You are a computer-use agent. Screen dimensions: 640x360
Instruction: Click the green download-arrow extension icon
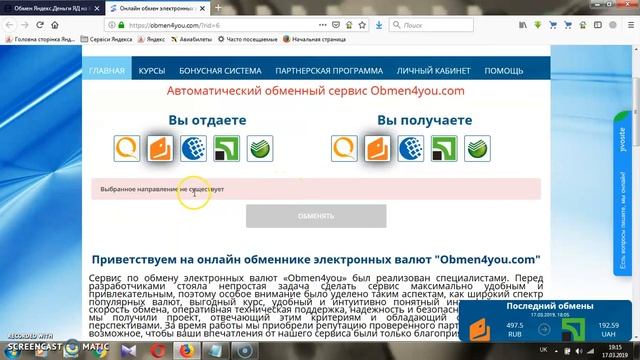[538, 25]
